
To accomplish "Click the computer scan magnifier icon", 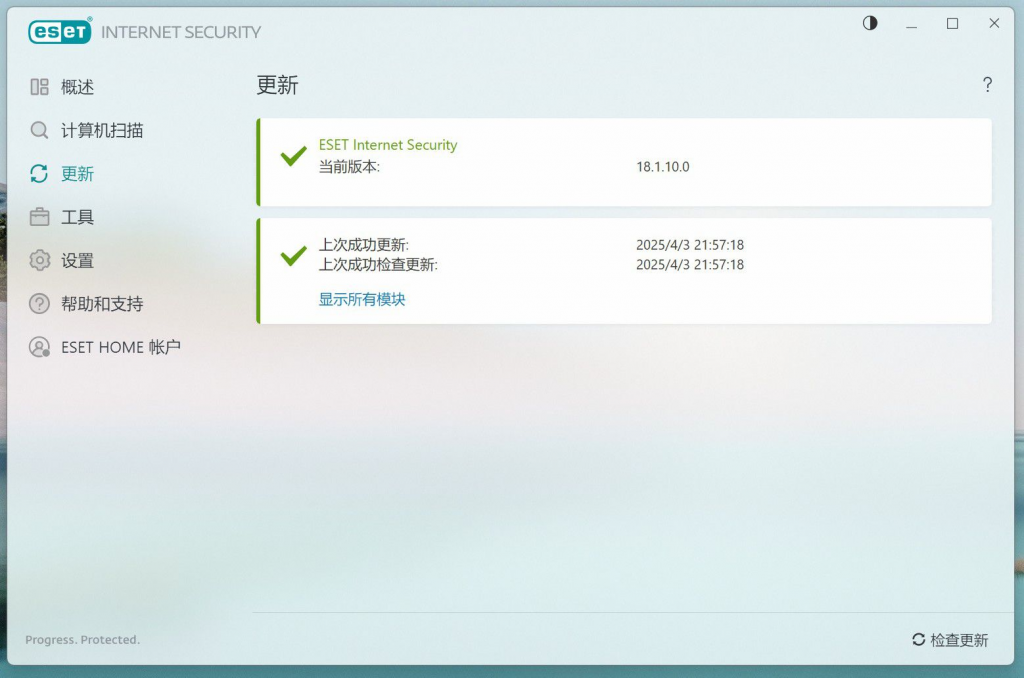I will [39, 130].
